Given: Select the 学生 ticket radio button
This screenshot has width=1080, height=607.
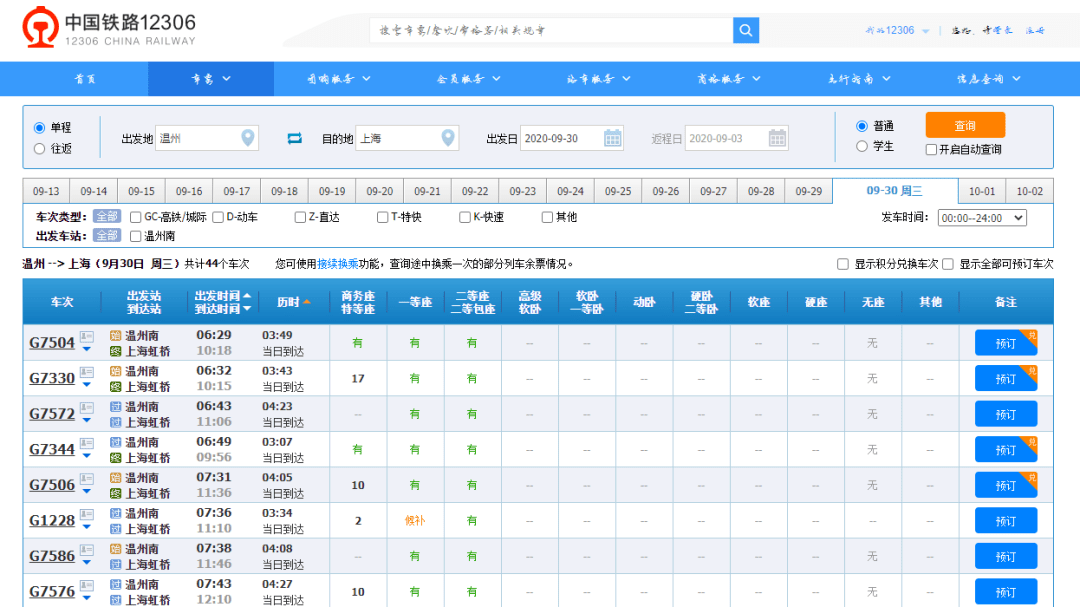Looking at the screenshot, I should [862, 146].
